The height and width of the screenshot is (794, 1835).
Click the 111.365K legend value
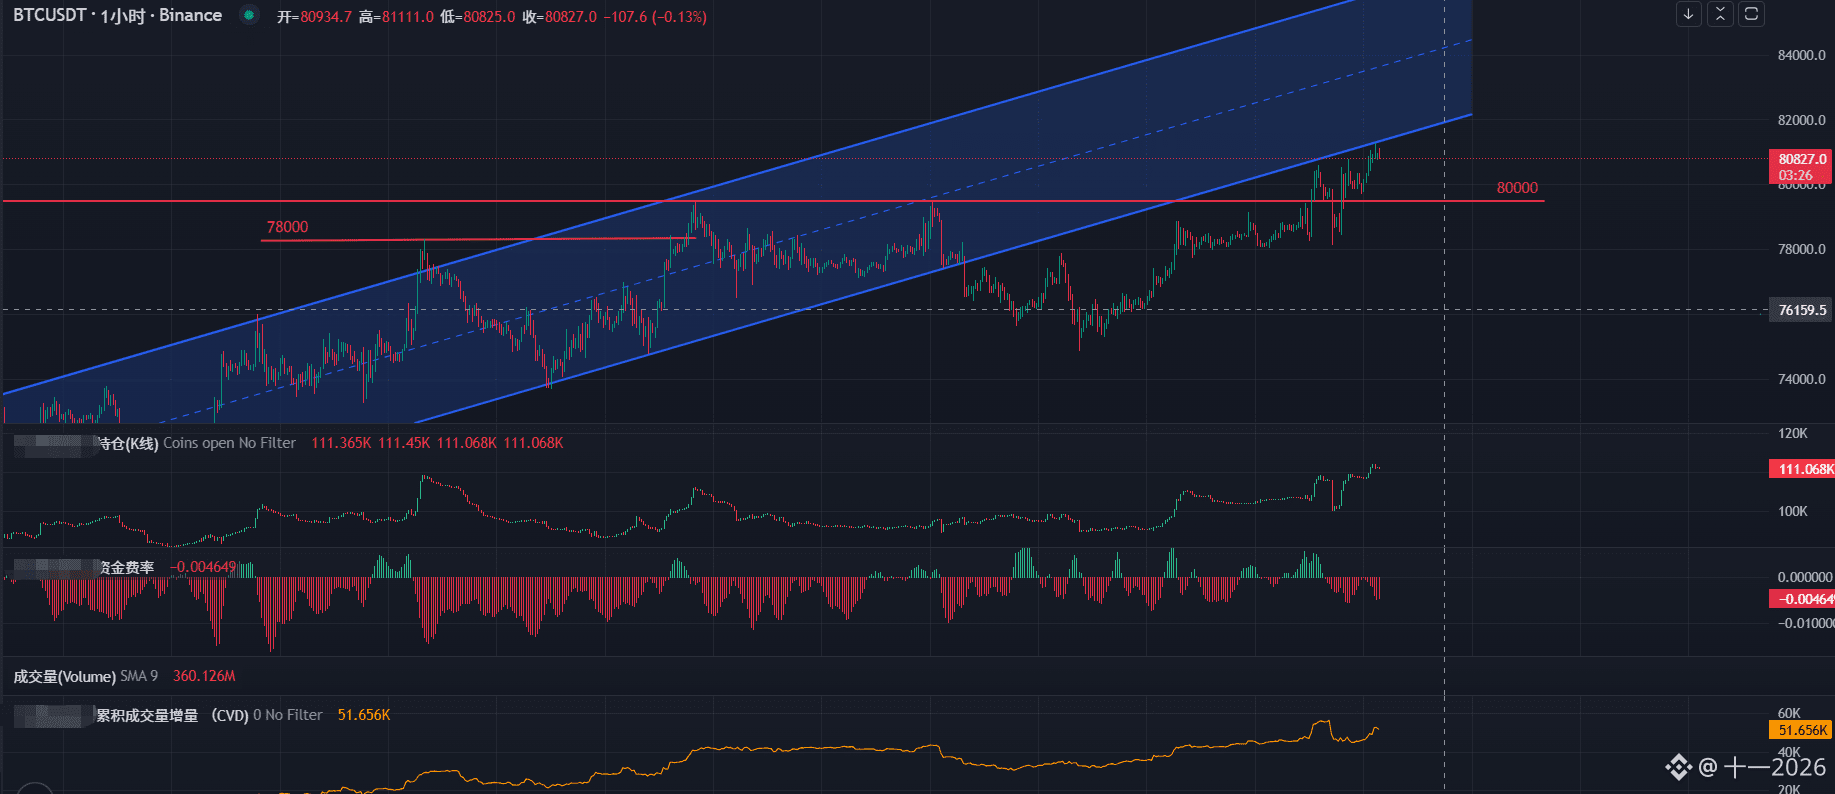[x=341, y=443]
